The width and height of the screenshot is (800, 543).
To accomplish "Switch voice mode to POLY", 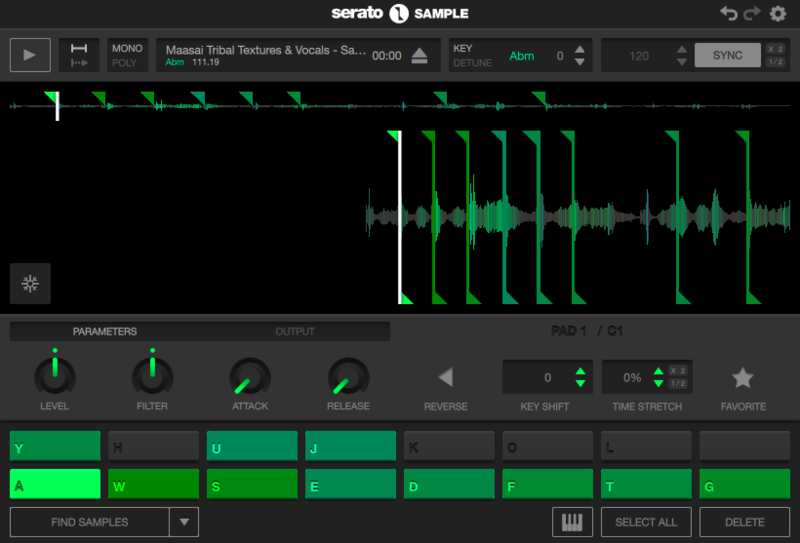I will click(124, 63).
